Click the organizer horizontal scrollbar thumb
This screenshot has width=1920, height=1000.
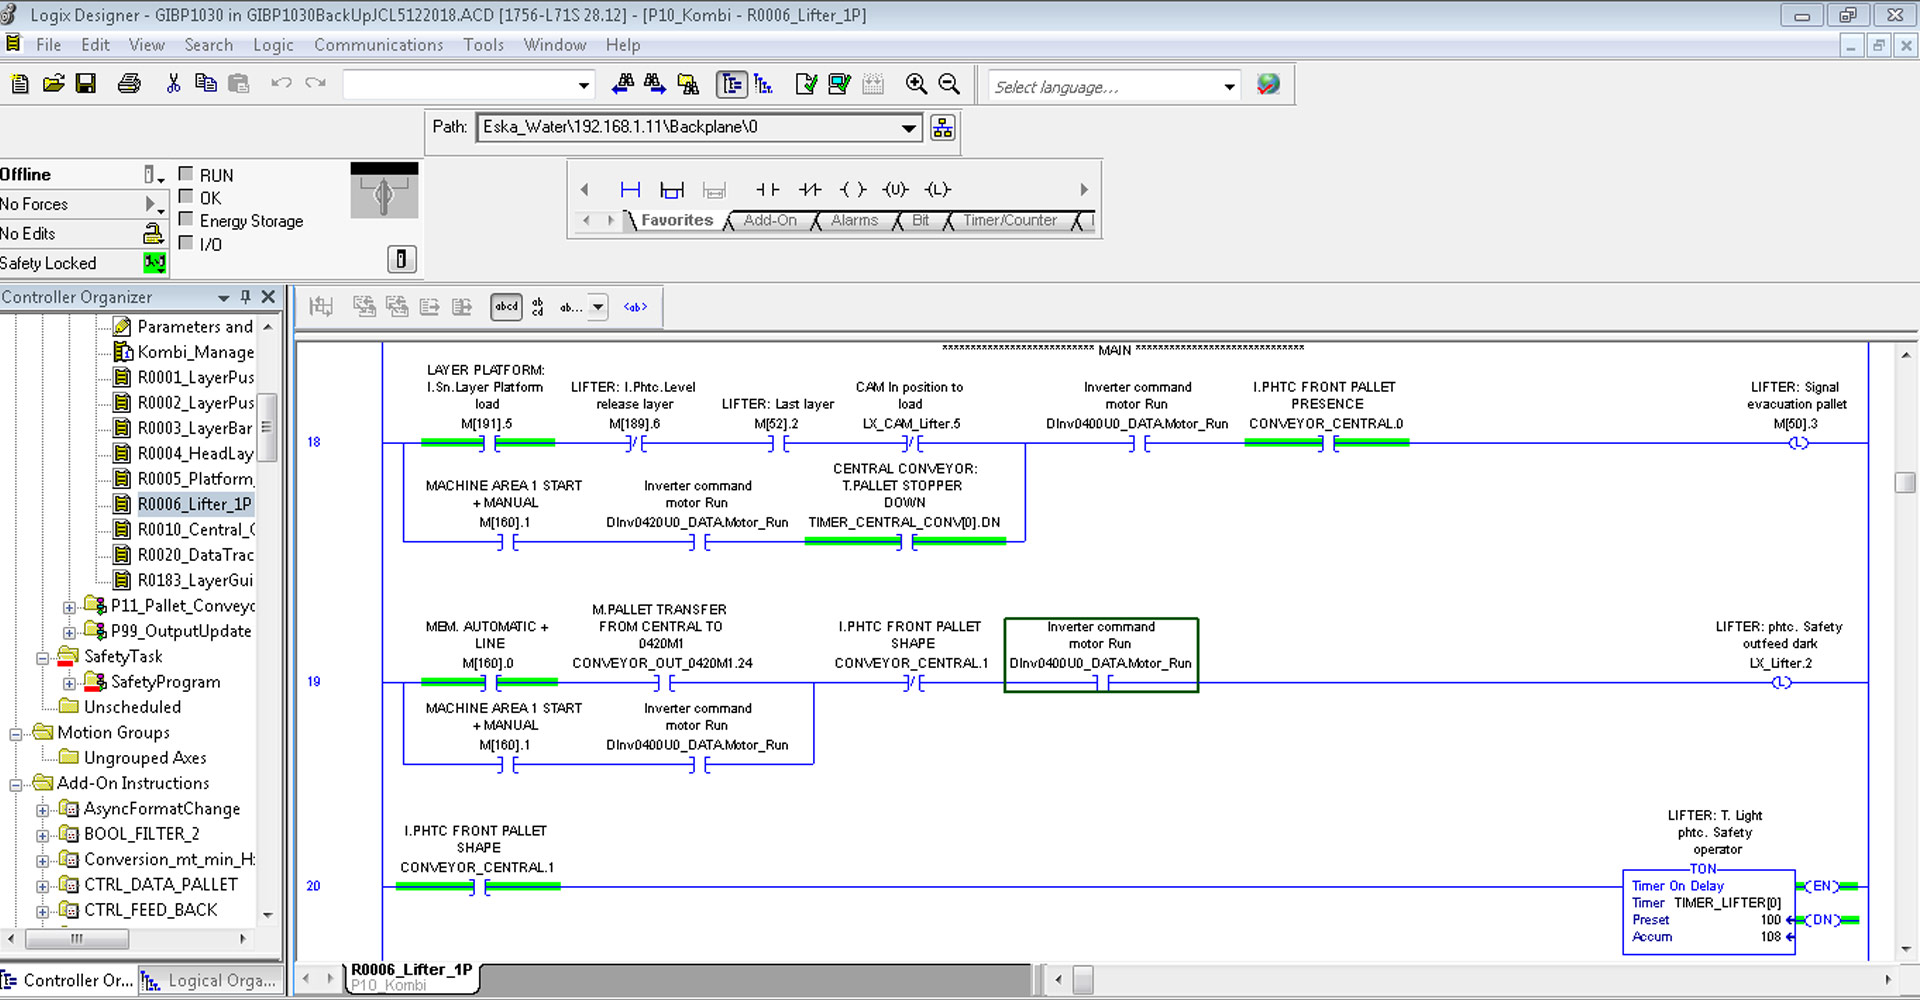click(x=77, y=939)
